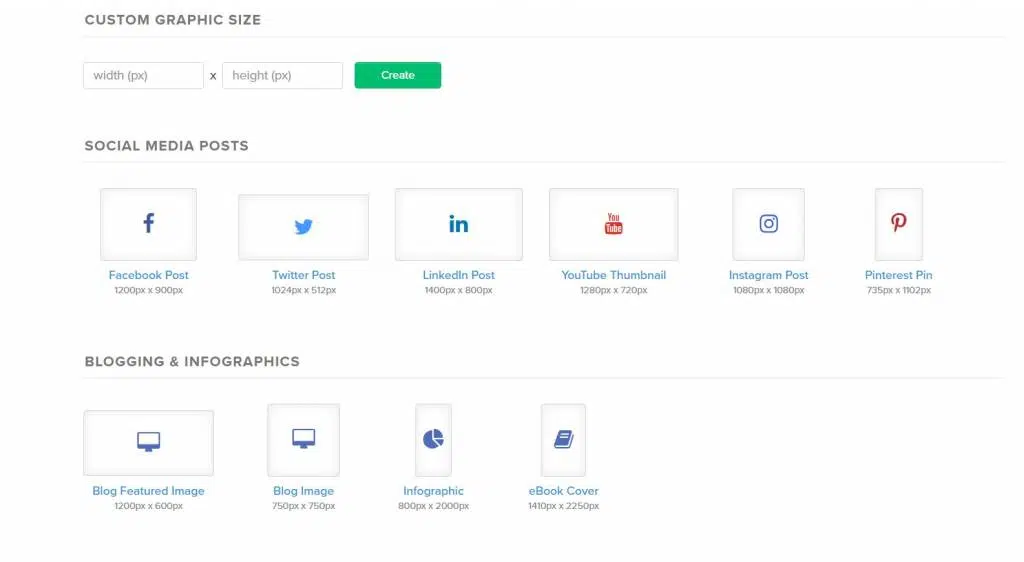Open the LinkedIn Post link
This screenshot has width=1024, height=562.
click(458, 275)
